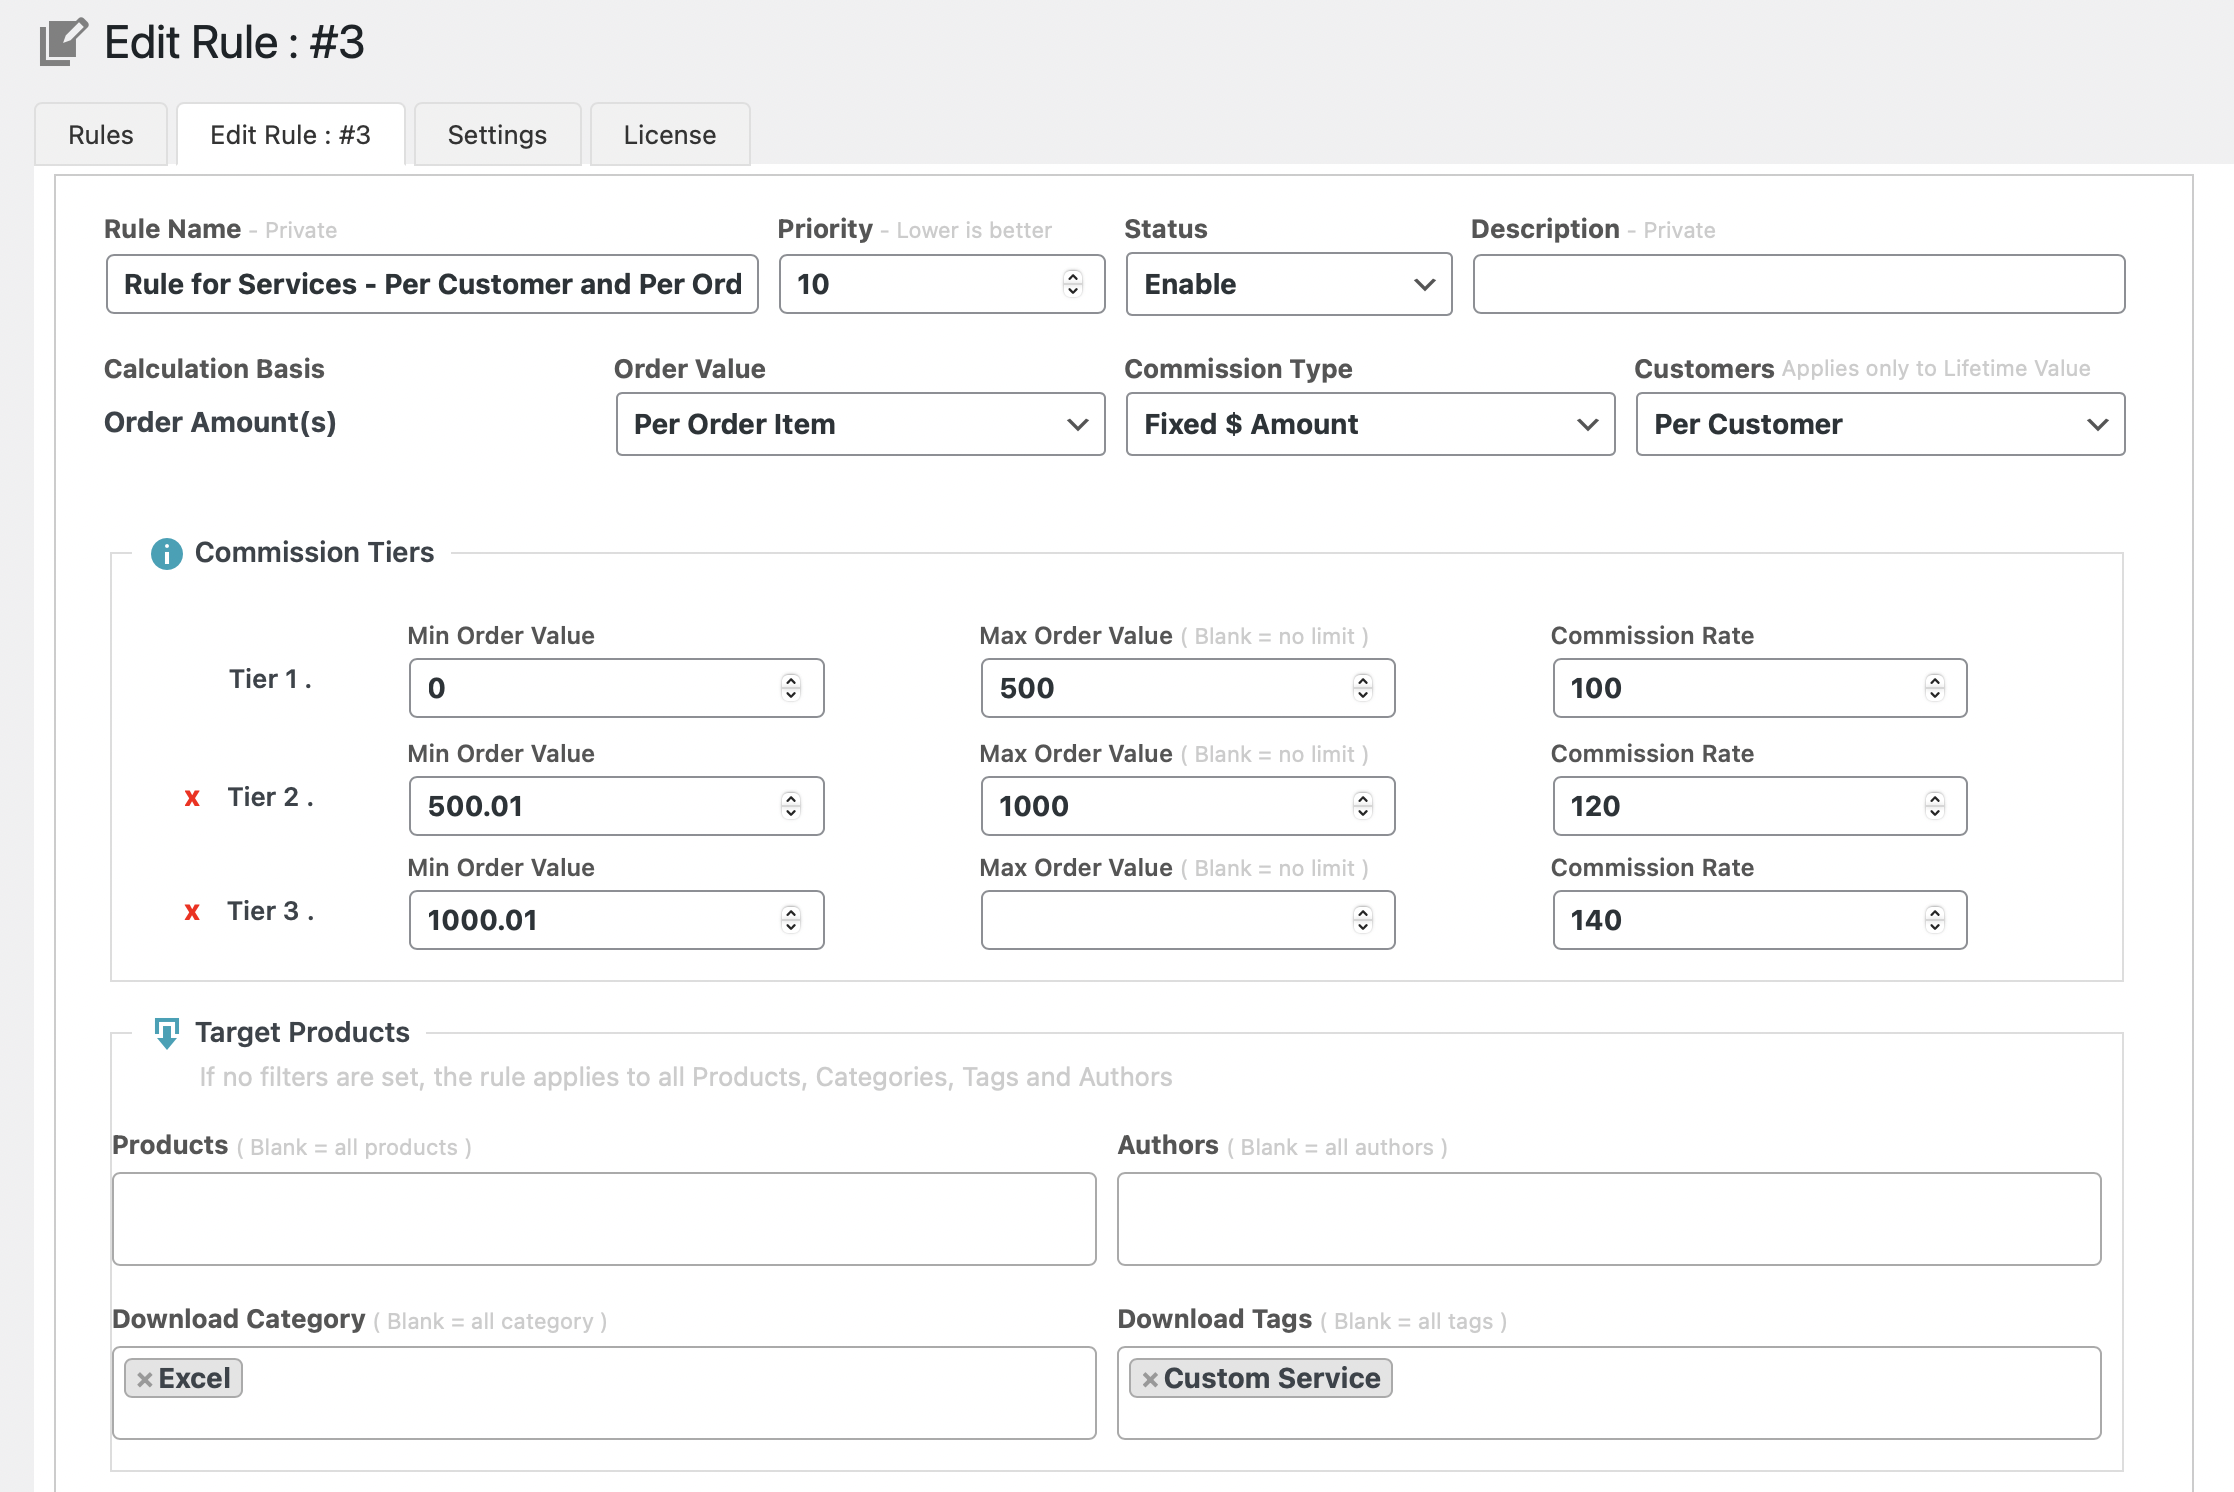Viewport: 2234px width, 1492px height.
Task: Click the 'If no filters are set' hint text
Action: point(686,1077)
